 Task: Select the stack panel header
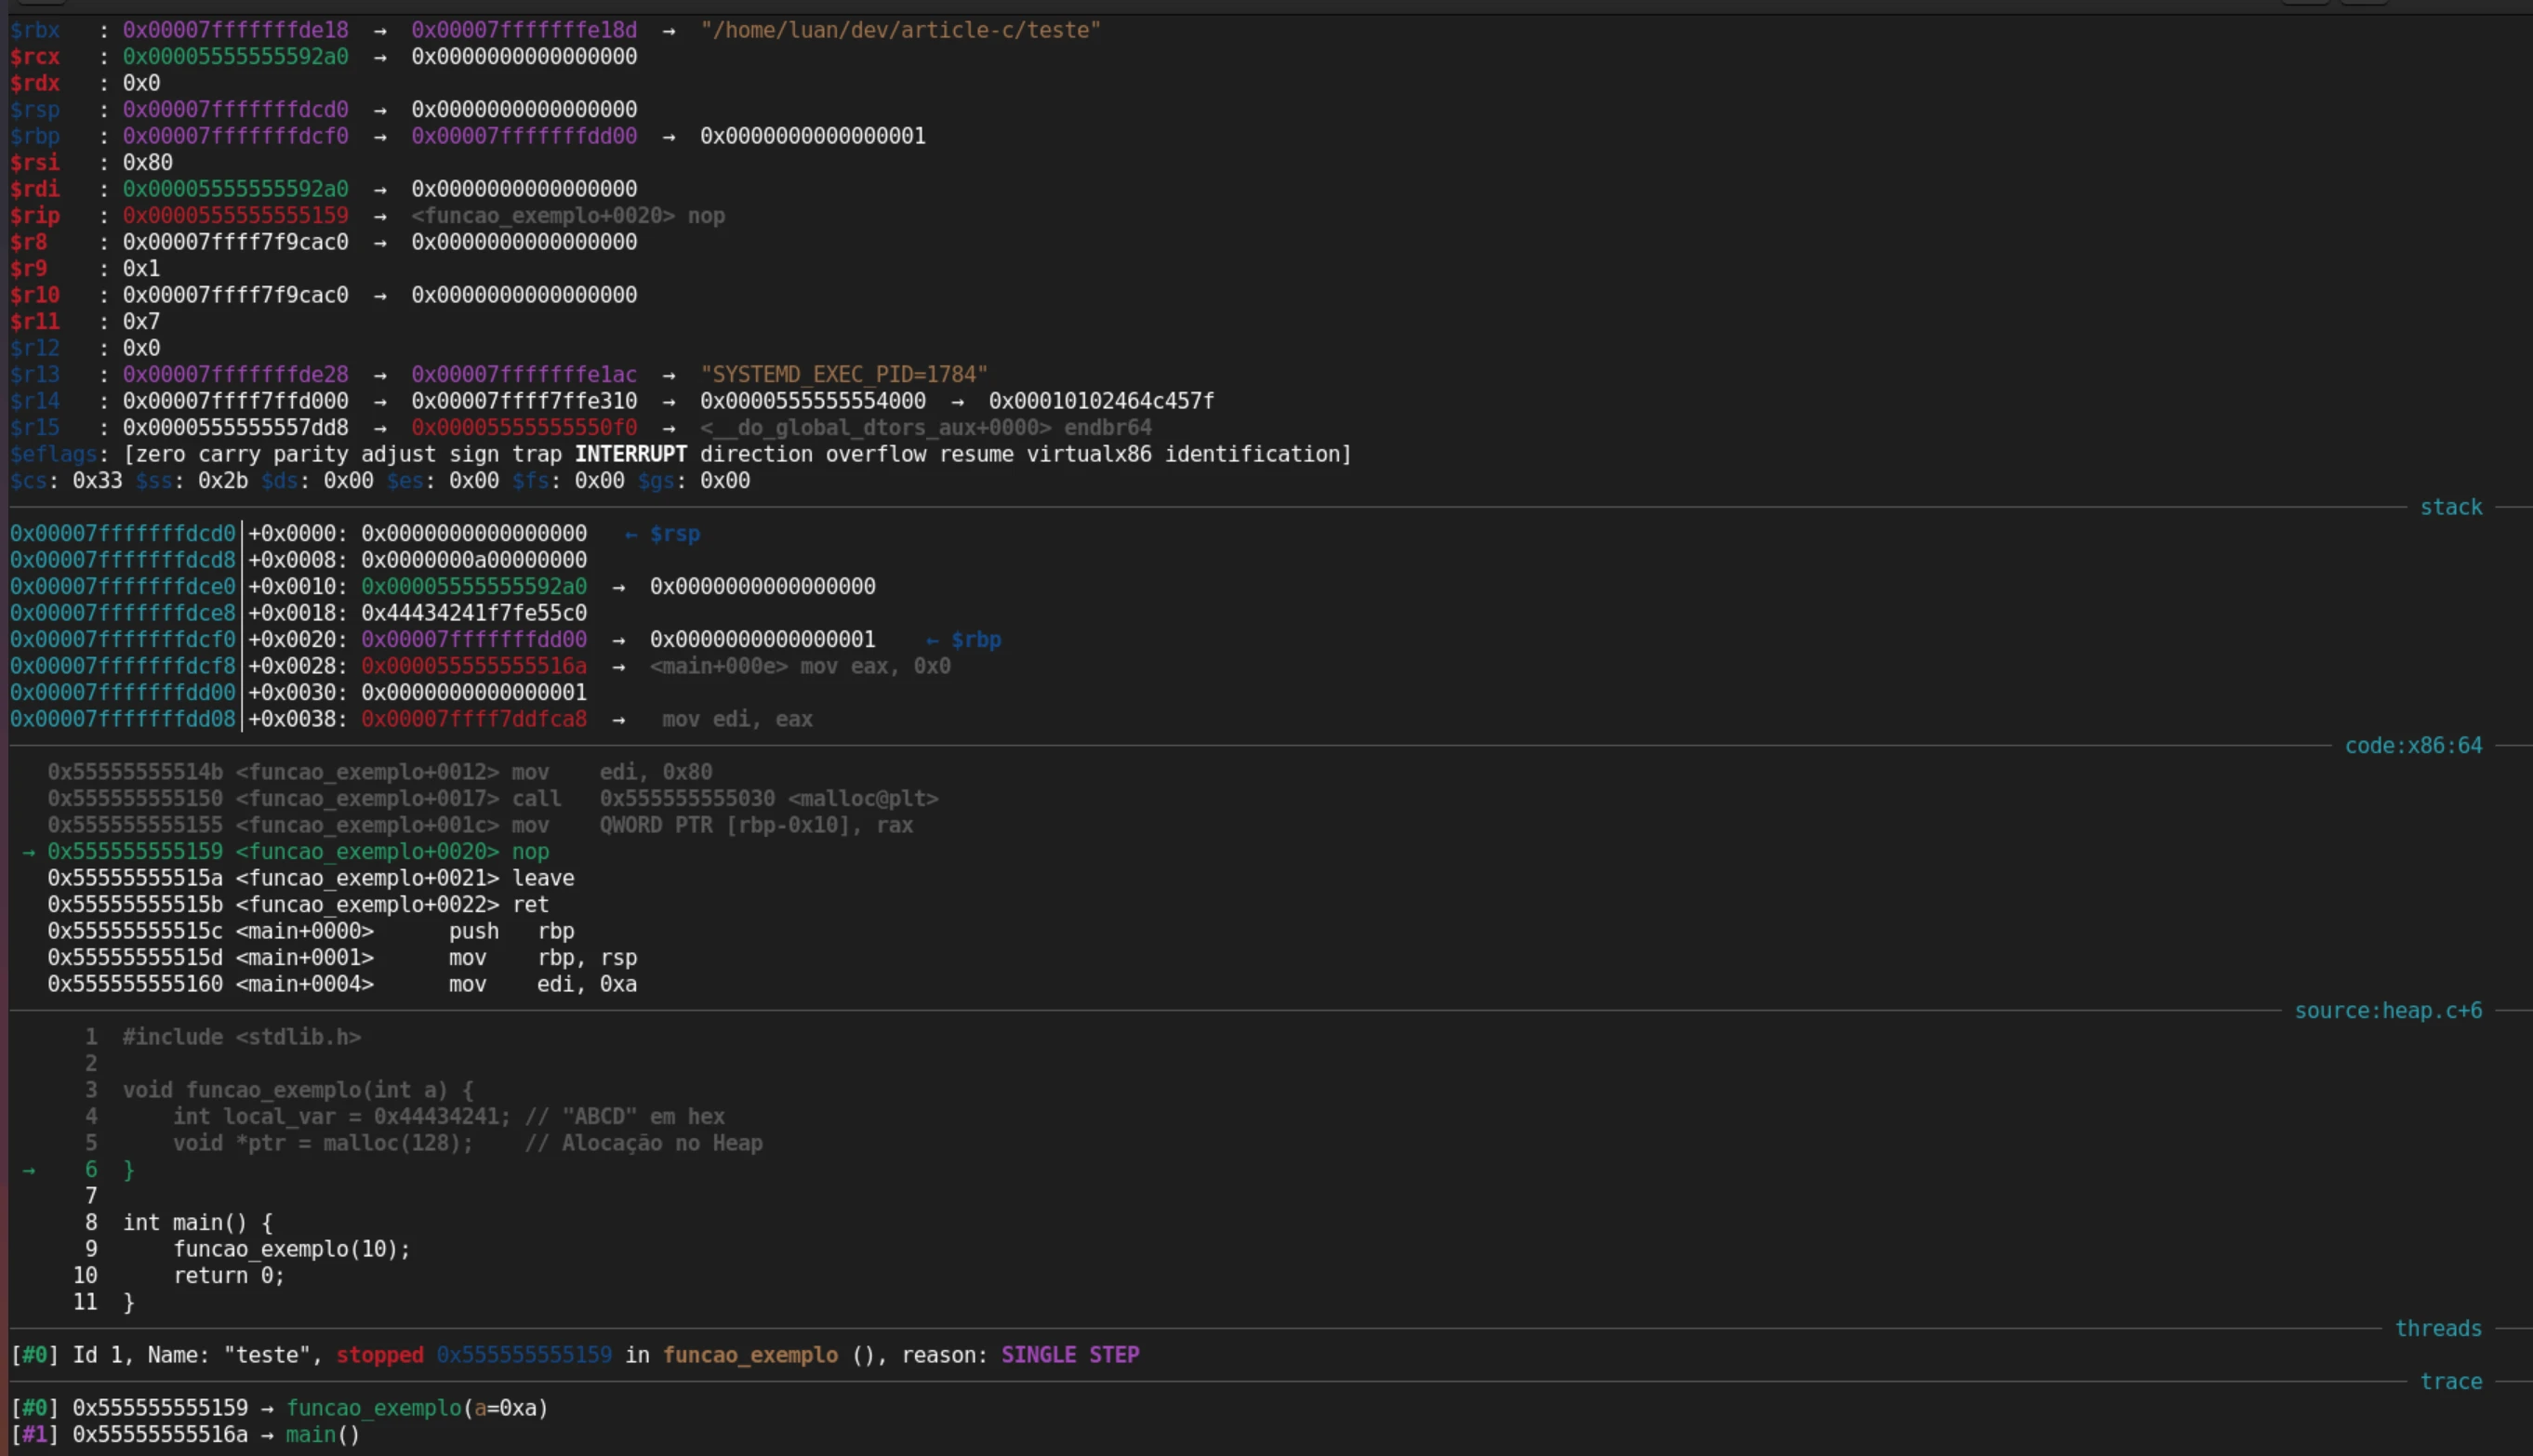2450,507
